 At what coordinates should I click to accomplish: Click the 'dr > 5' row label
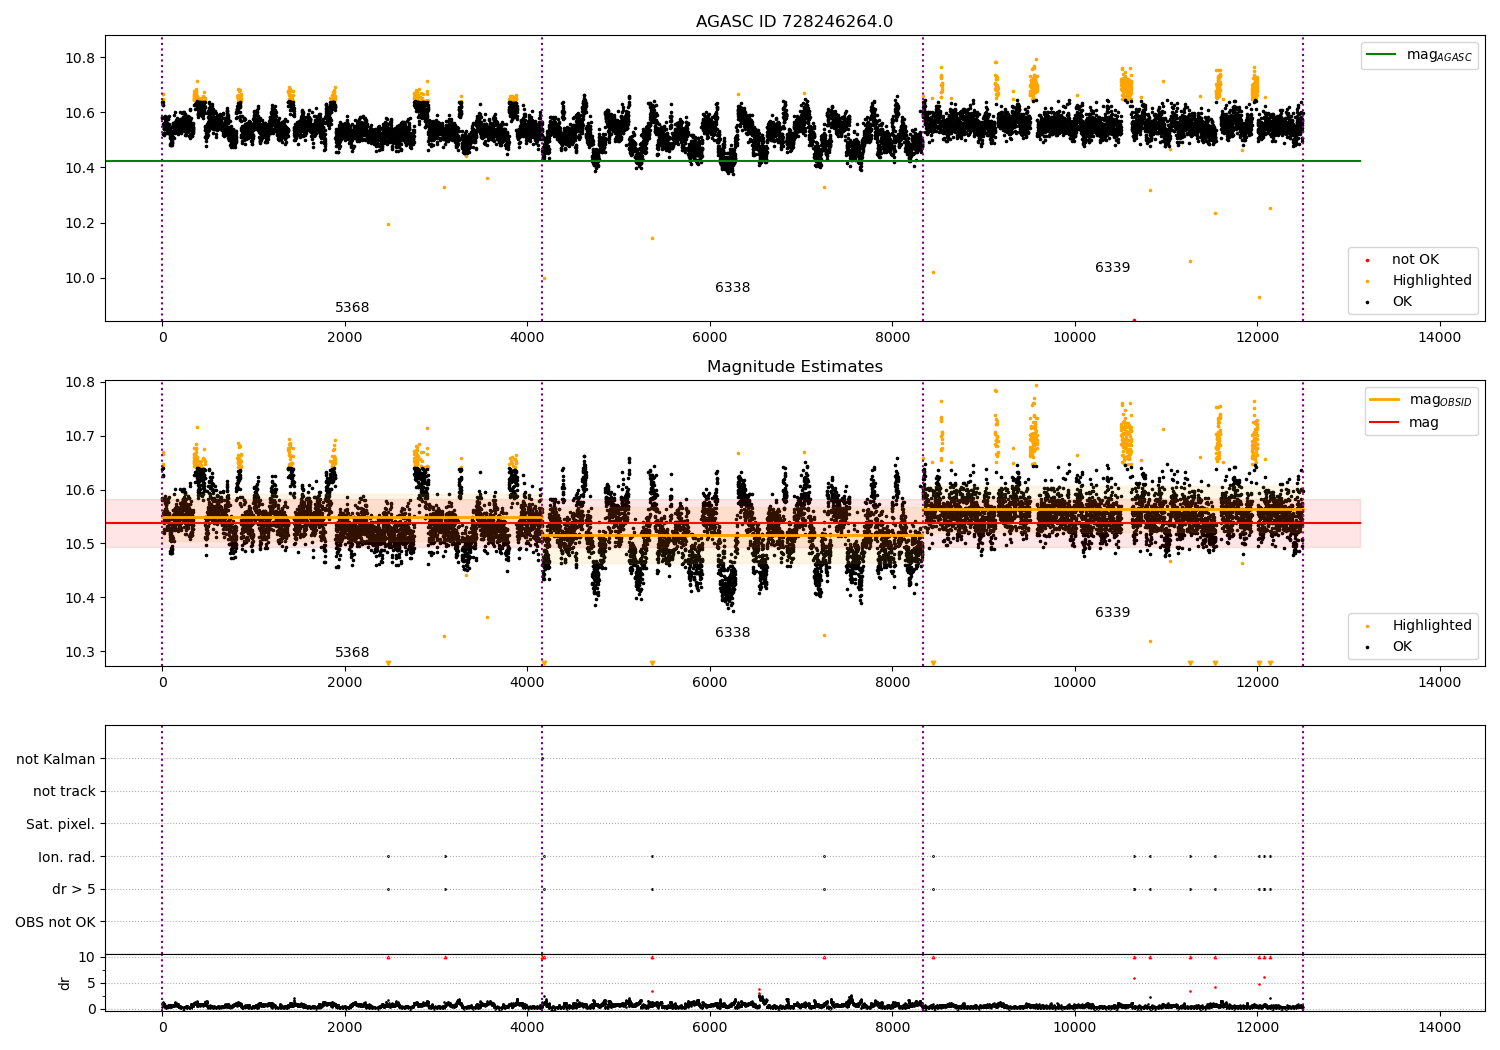73,889
